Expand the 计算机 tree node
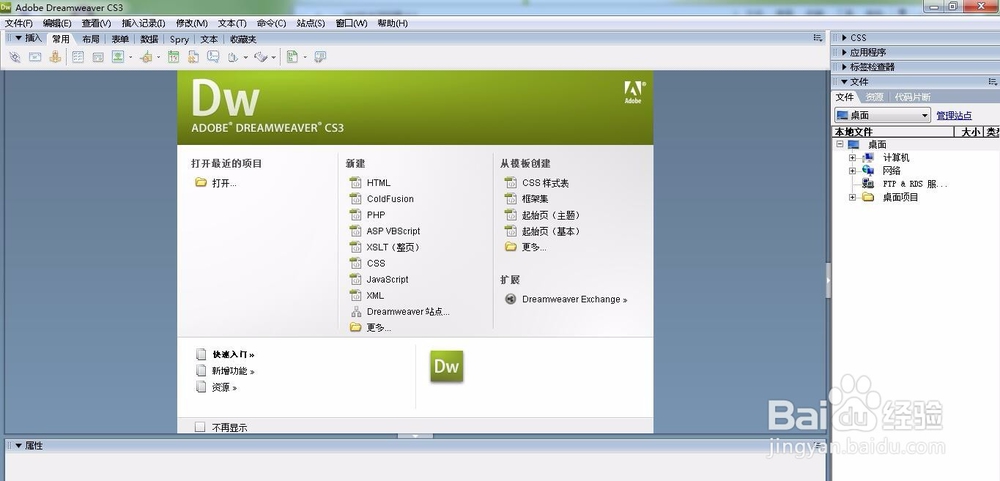Viewport: 1000px width, 481px height. point(853,158)
